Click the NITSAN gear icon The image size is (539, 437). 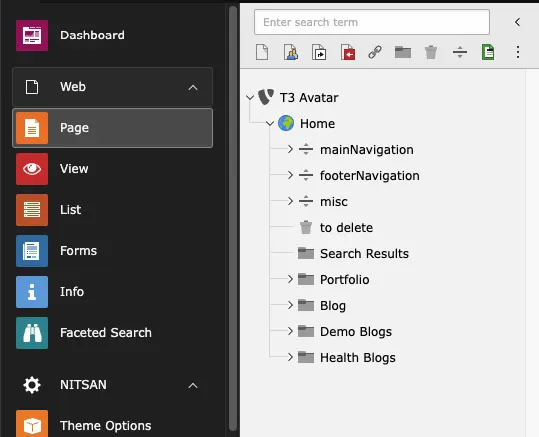[32, 385]
